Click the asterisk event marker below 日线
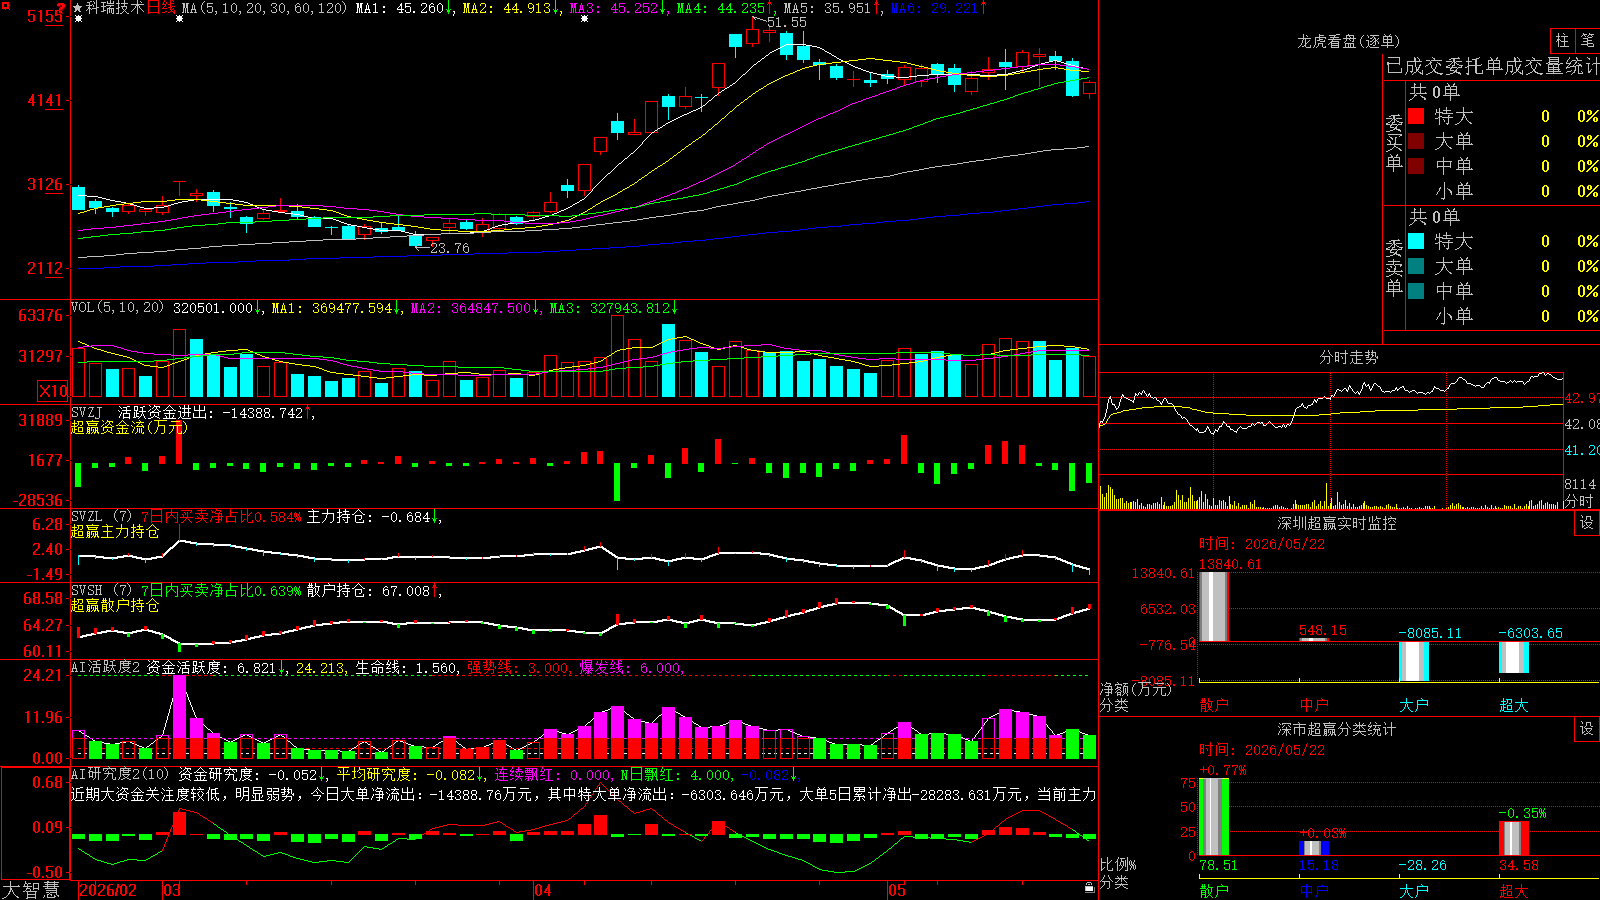This screenshot has width=1600, height=900. coord(179,19)
